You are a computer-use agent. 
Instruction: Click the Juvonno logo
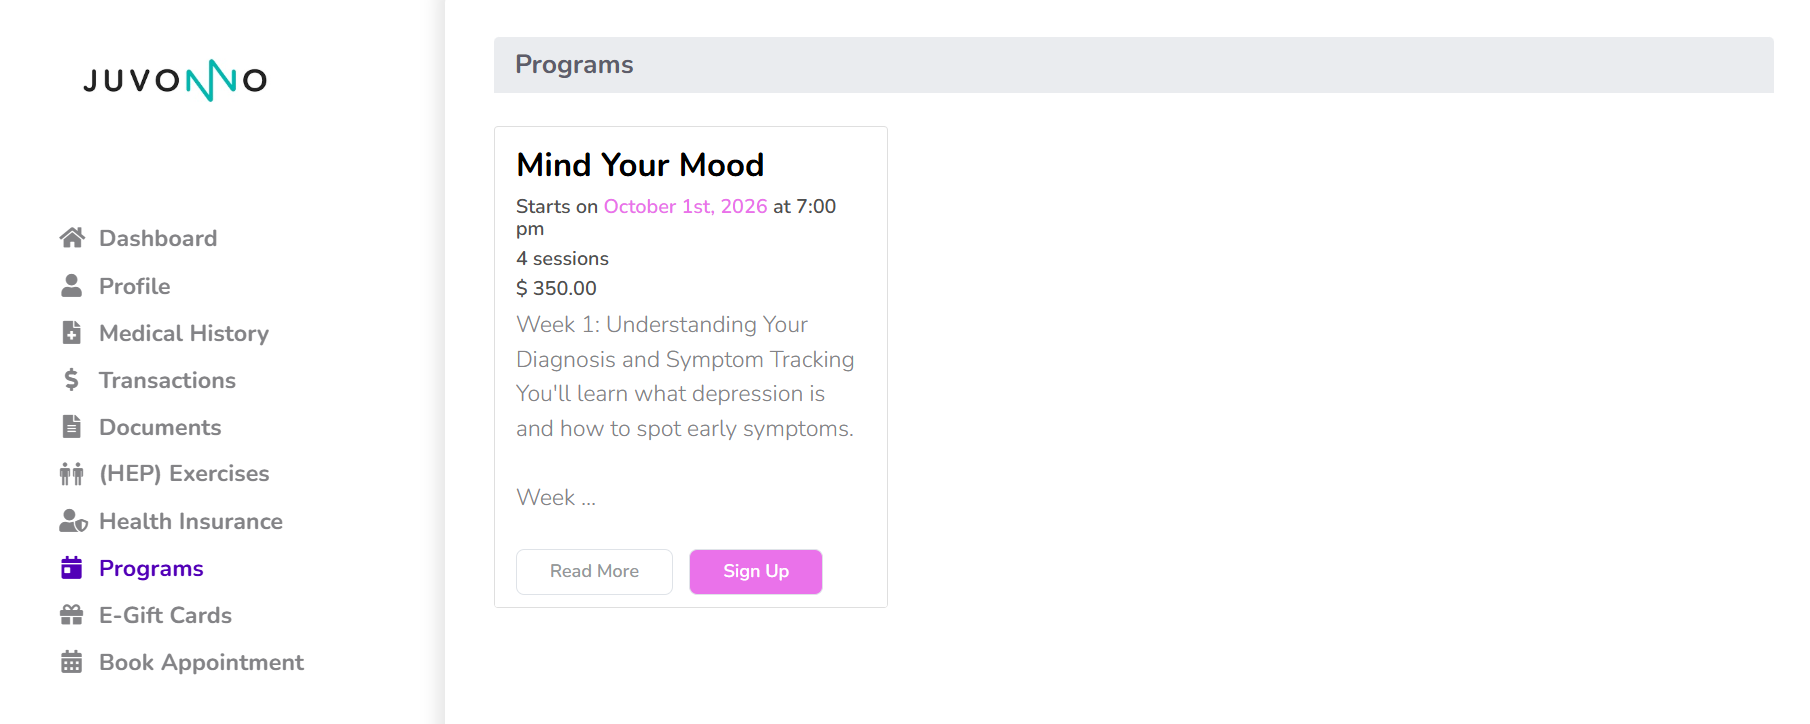tap(175, 80)
